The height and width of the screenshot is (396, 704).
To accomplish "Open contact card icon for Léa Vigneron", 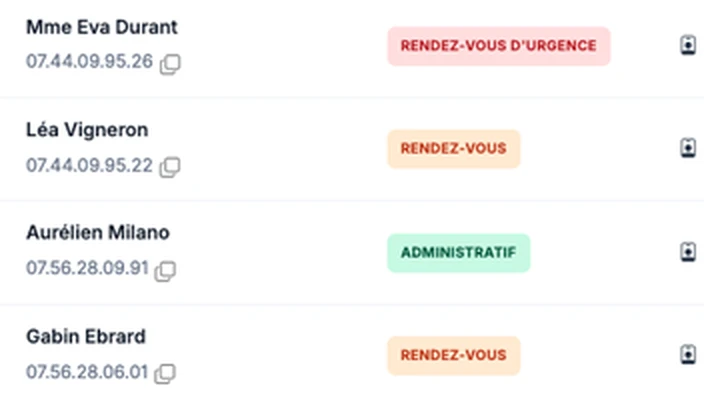I will pyautogui.click(x=688, y=148).
